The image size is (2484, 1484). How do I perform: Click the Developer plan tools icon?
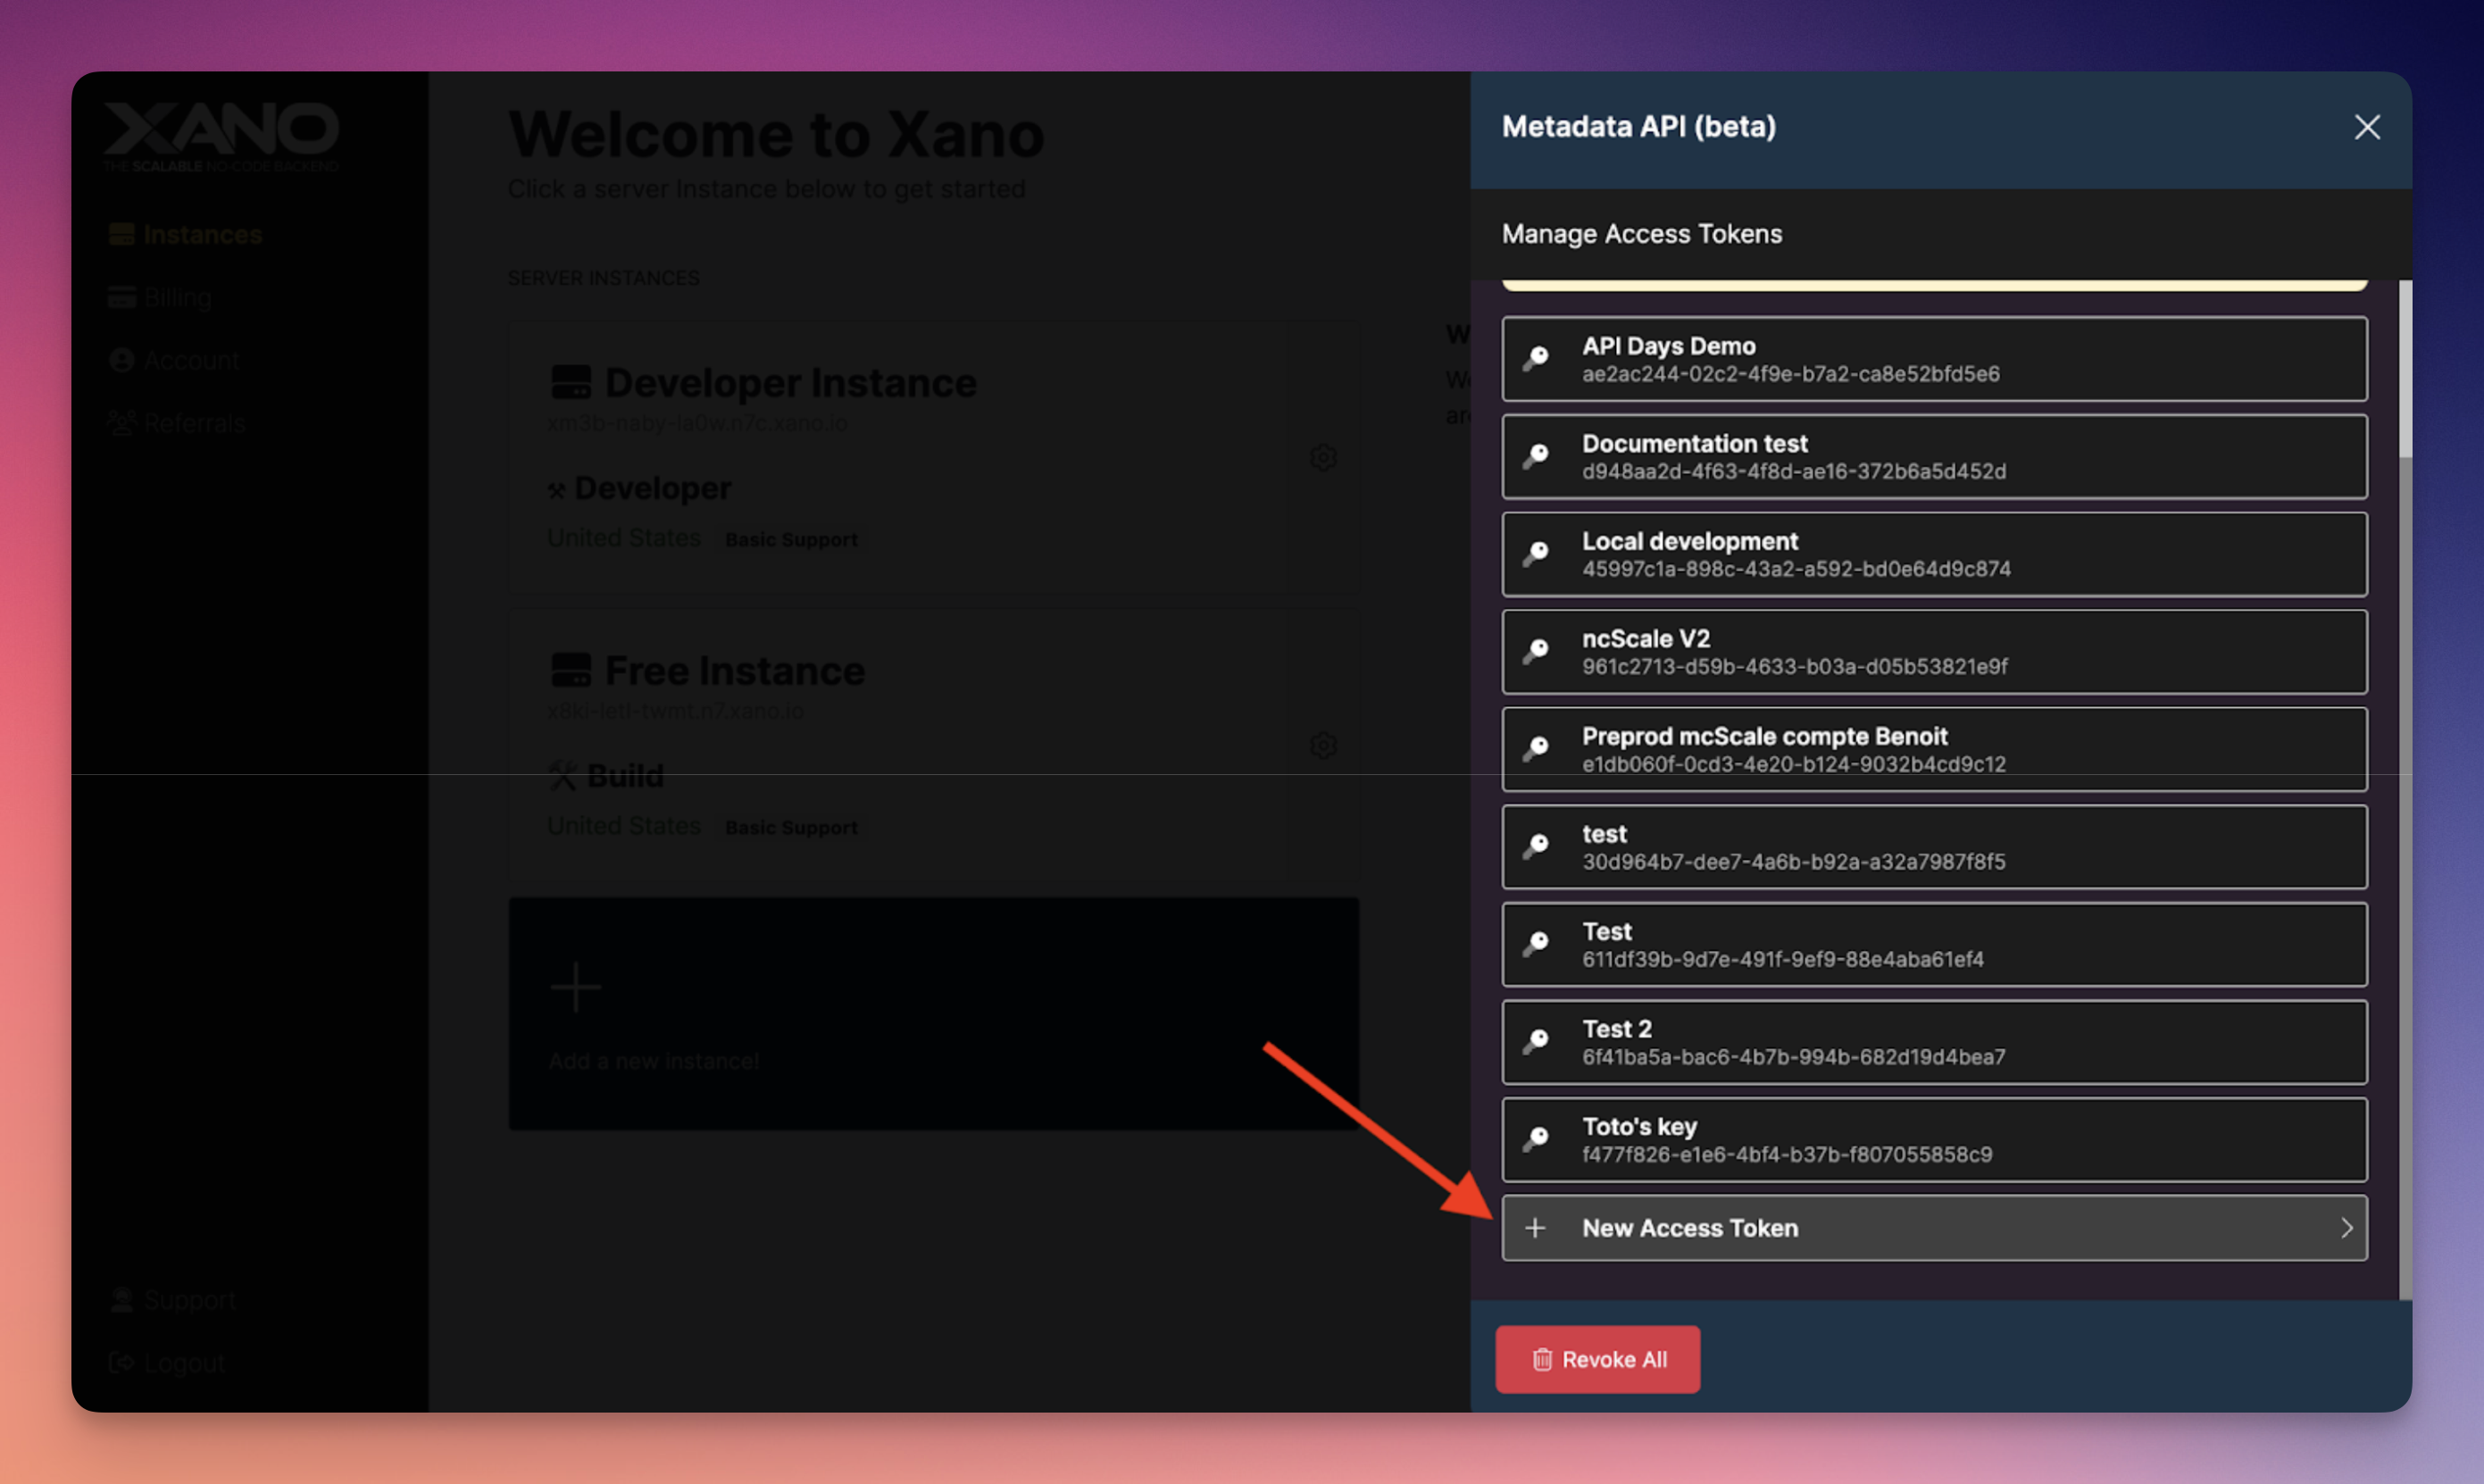pyautogui.click(x=557, y=490)
